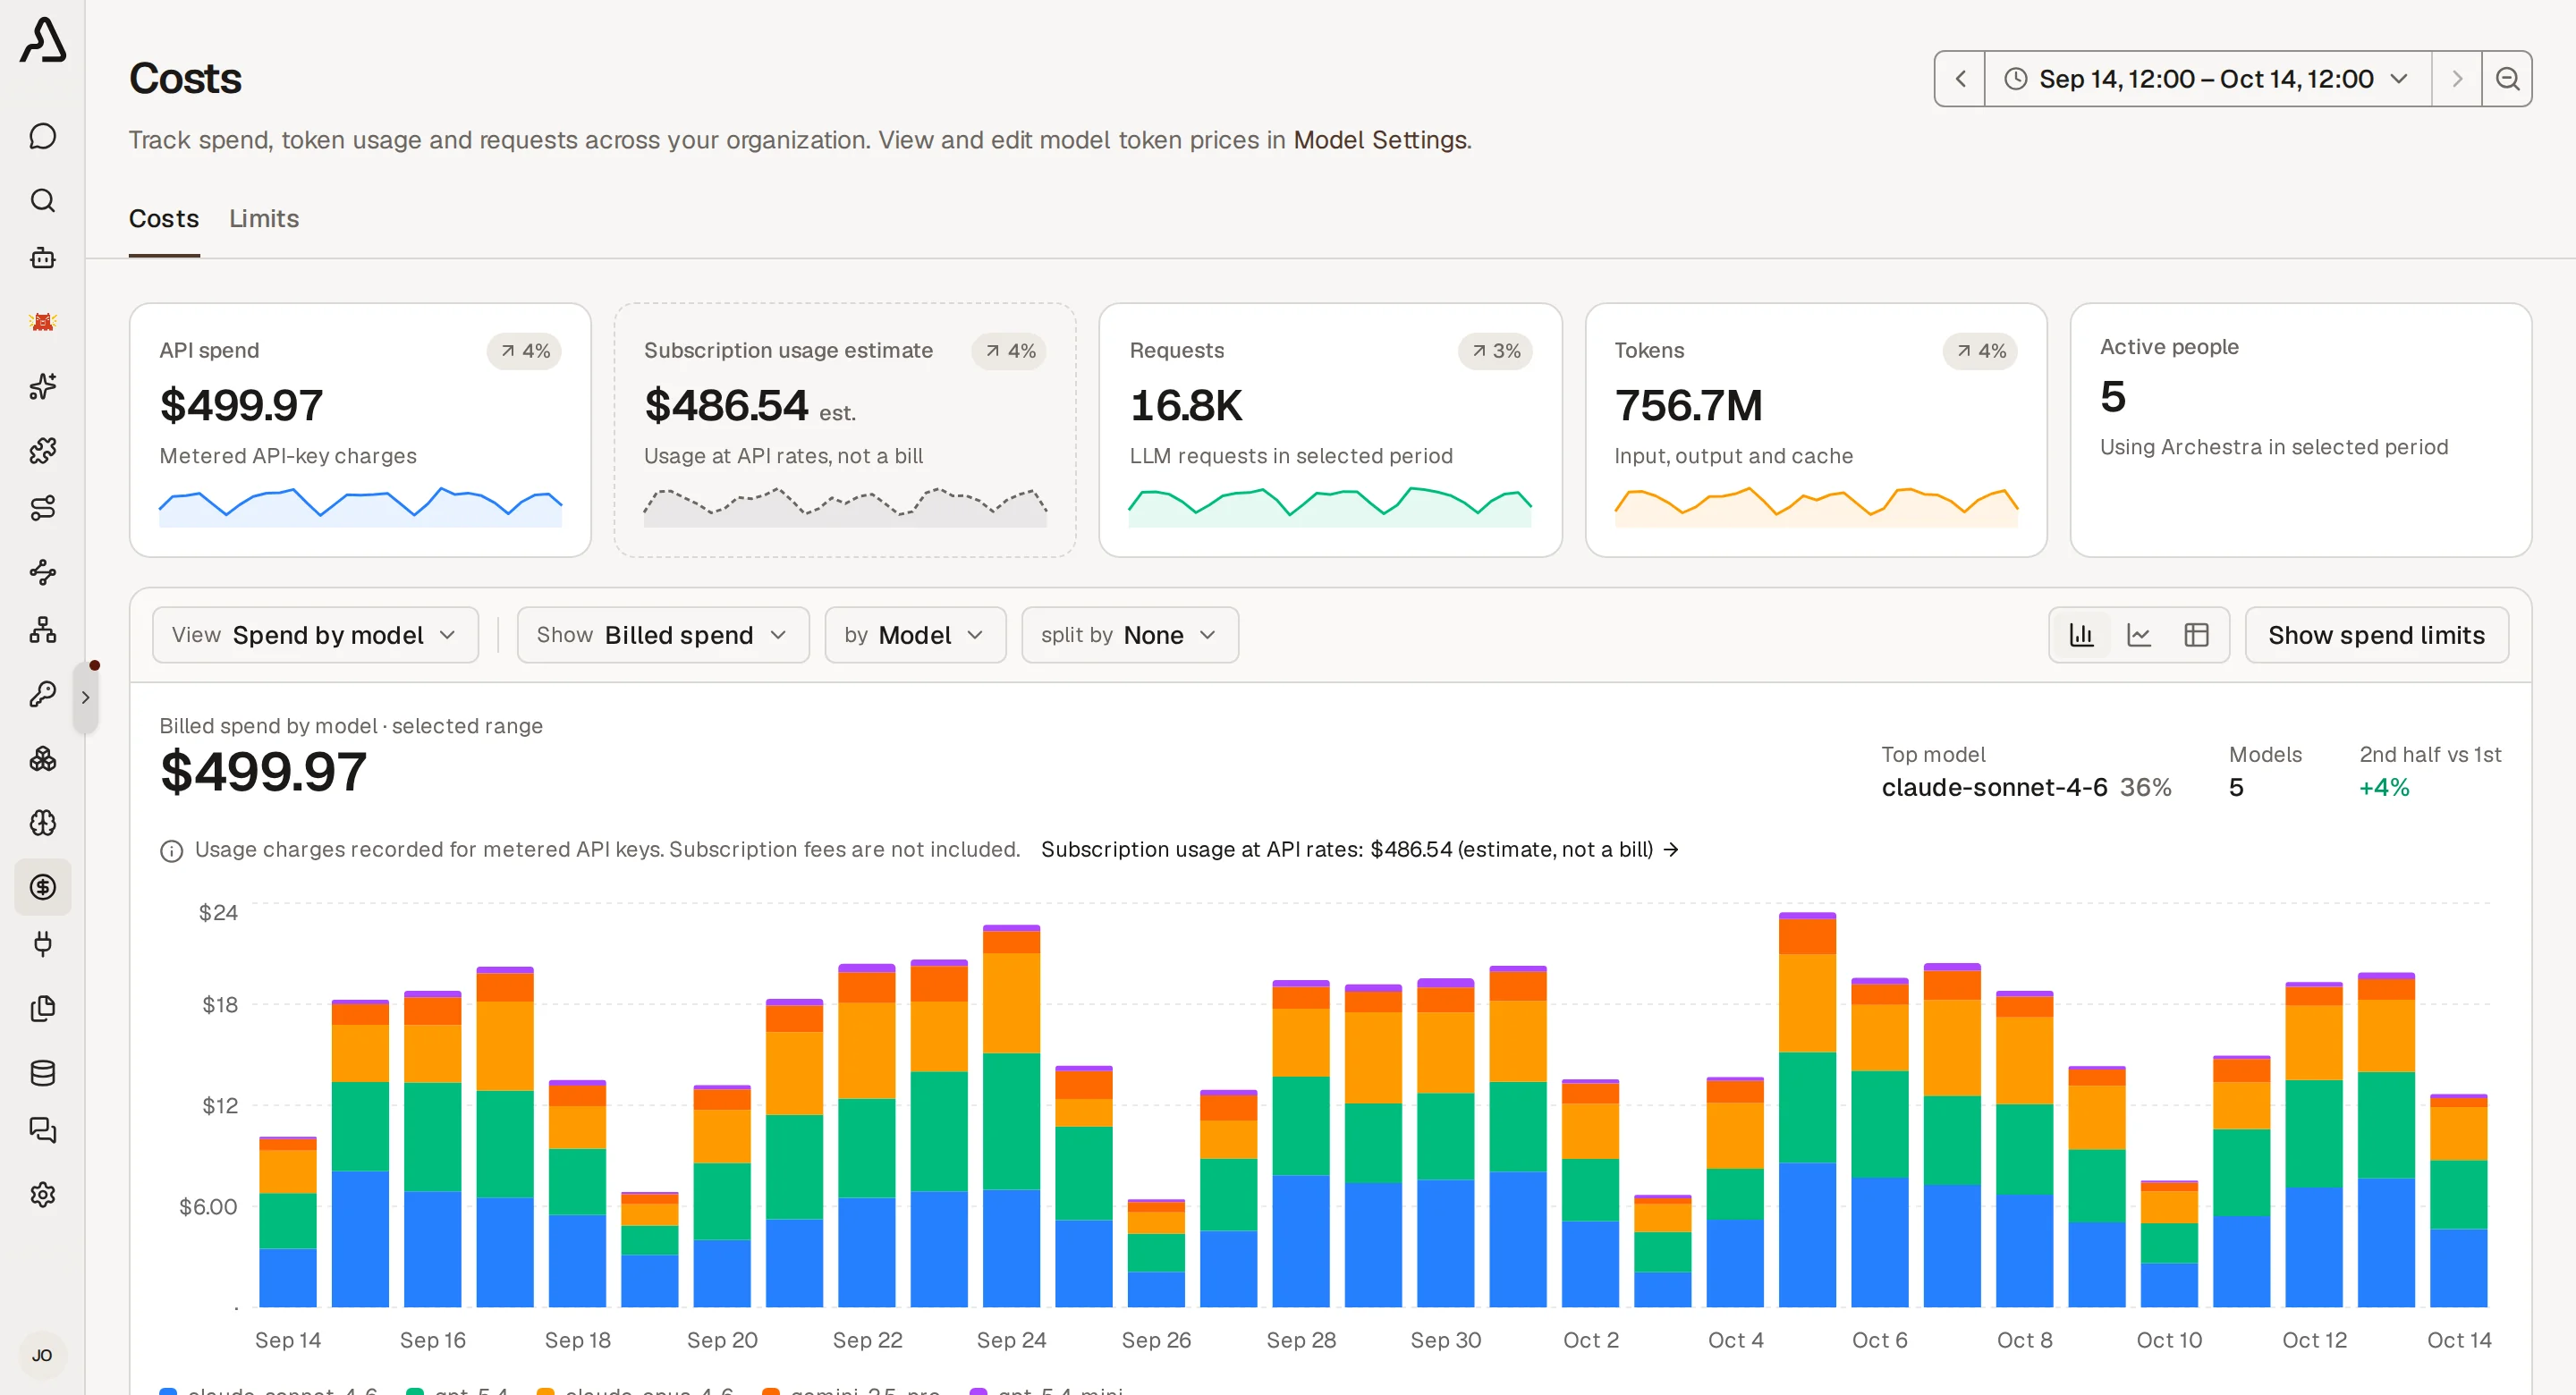This screenshot has height=1395, width=2576.
Task: Click the Tokens card
Action: [x=1816, y=430]
